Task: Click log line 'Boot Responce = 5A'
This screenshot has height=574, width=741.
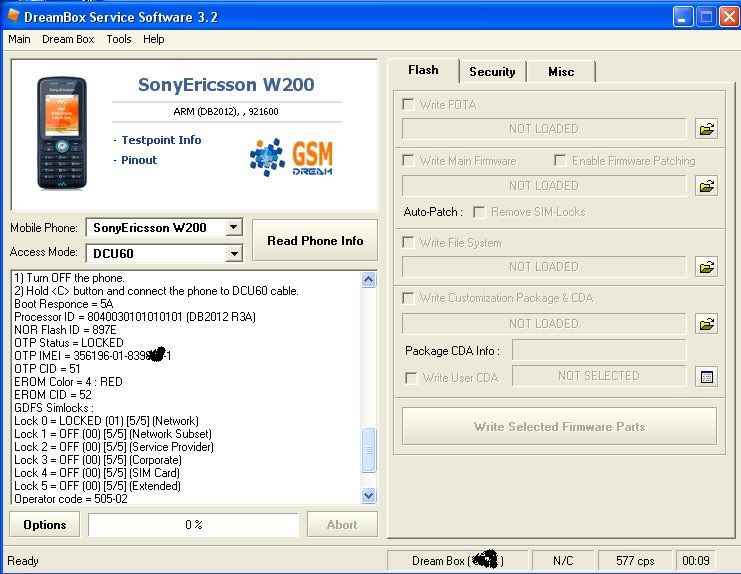Action: pos(64,304)
